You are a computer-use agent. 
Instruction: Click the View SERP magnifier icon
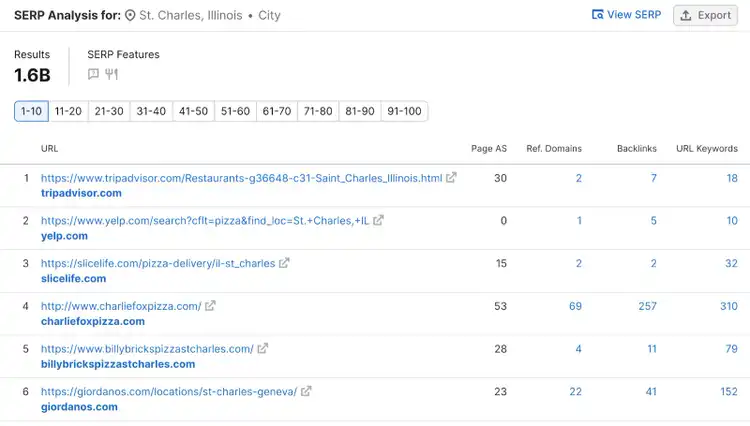tap(597, 14)
